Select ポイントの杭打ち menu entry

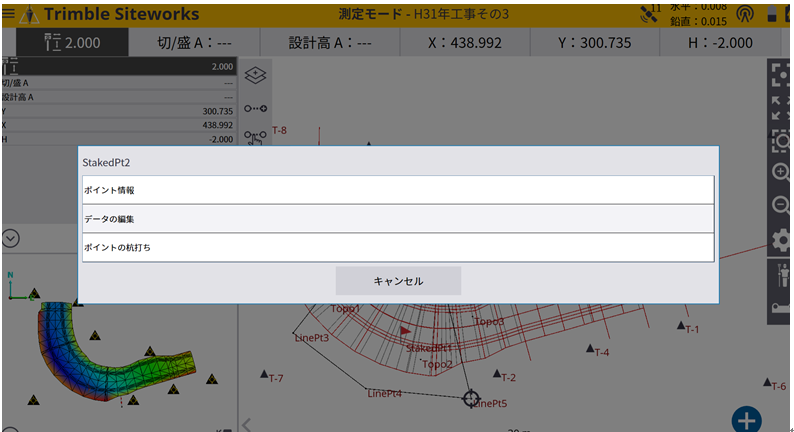click(398, 246)
